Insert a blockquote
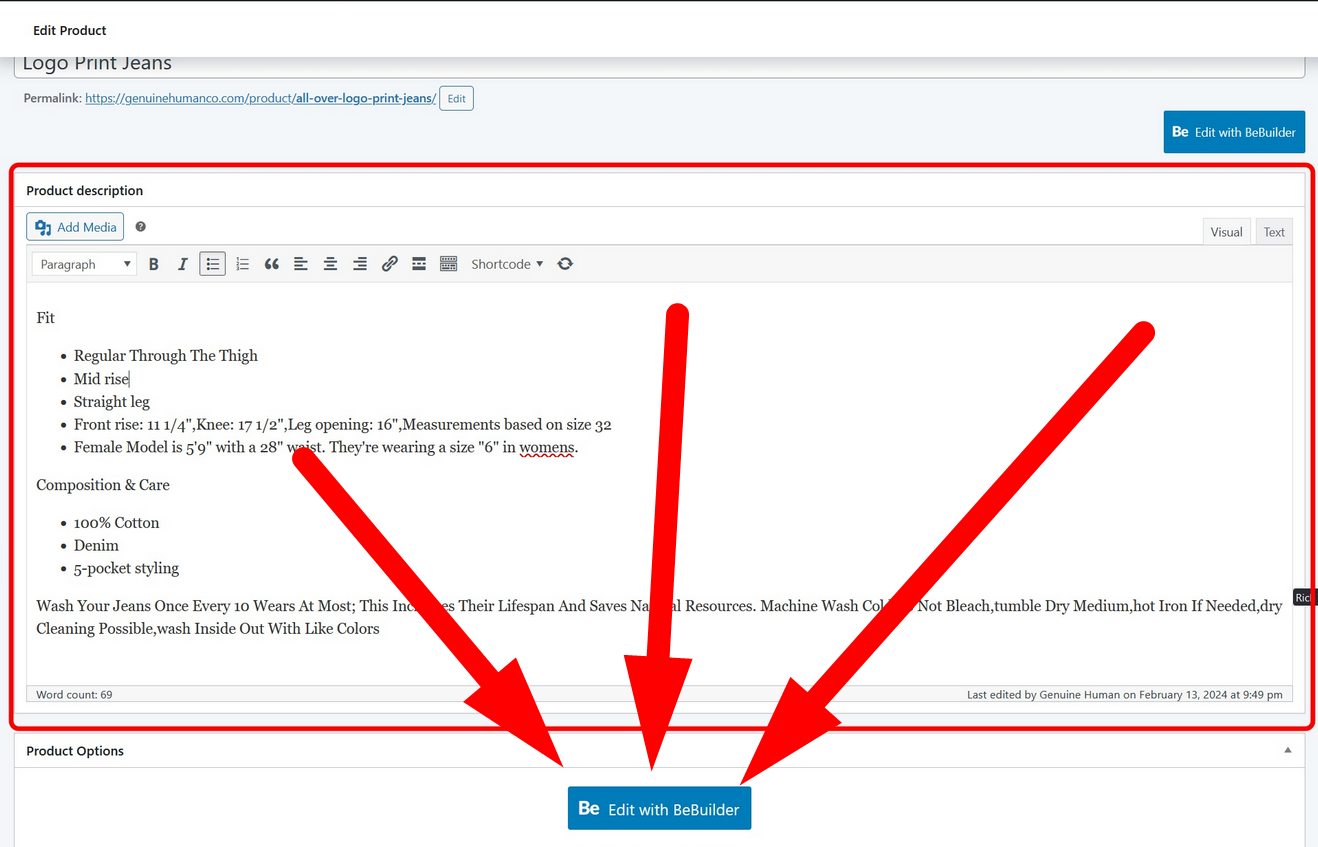The width and height of the screenshot is (1318, 847). (x=271, y=264)
